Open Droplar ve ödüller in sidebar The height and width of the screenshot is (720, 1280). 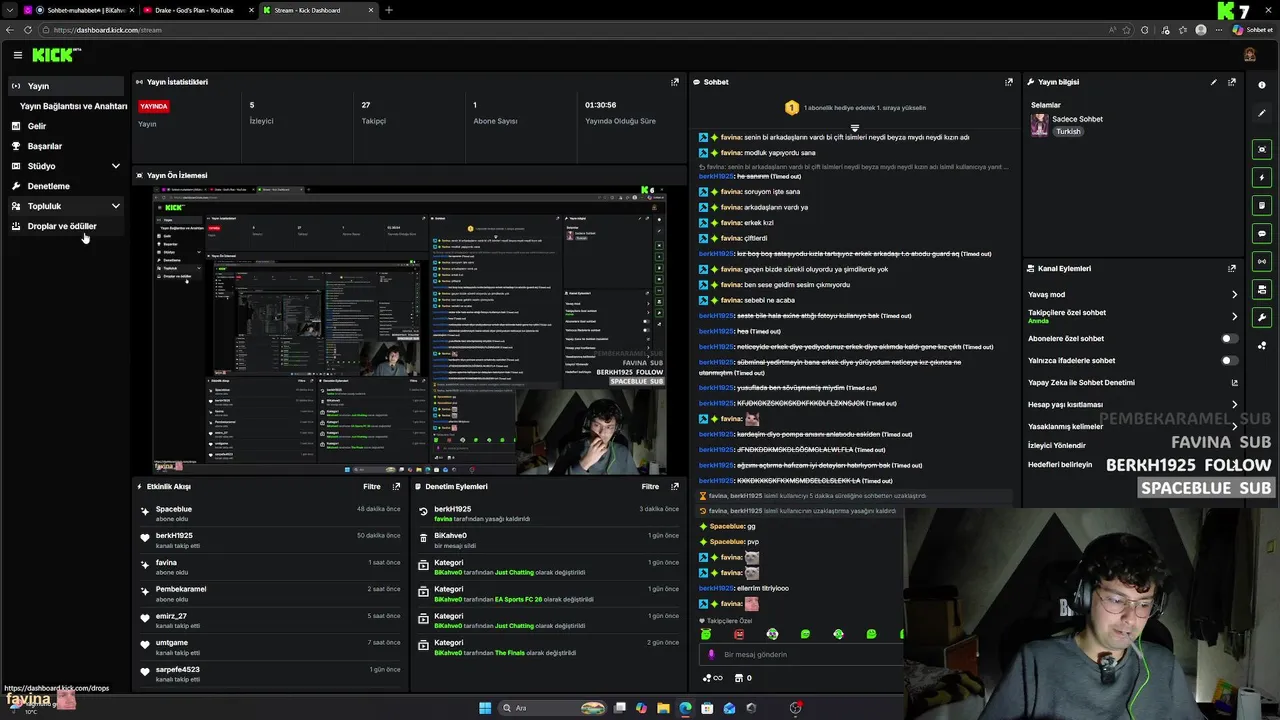[x=66, y=226]
